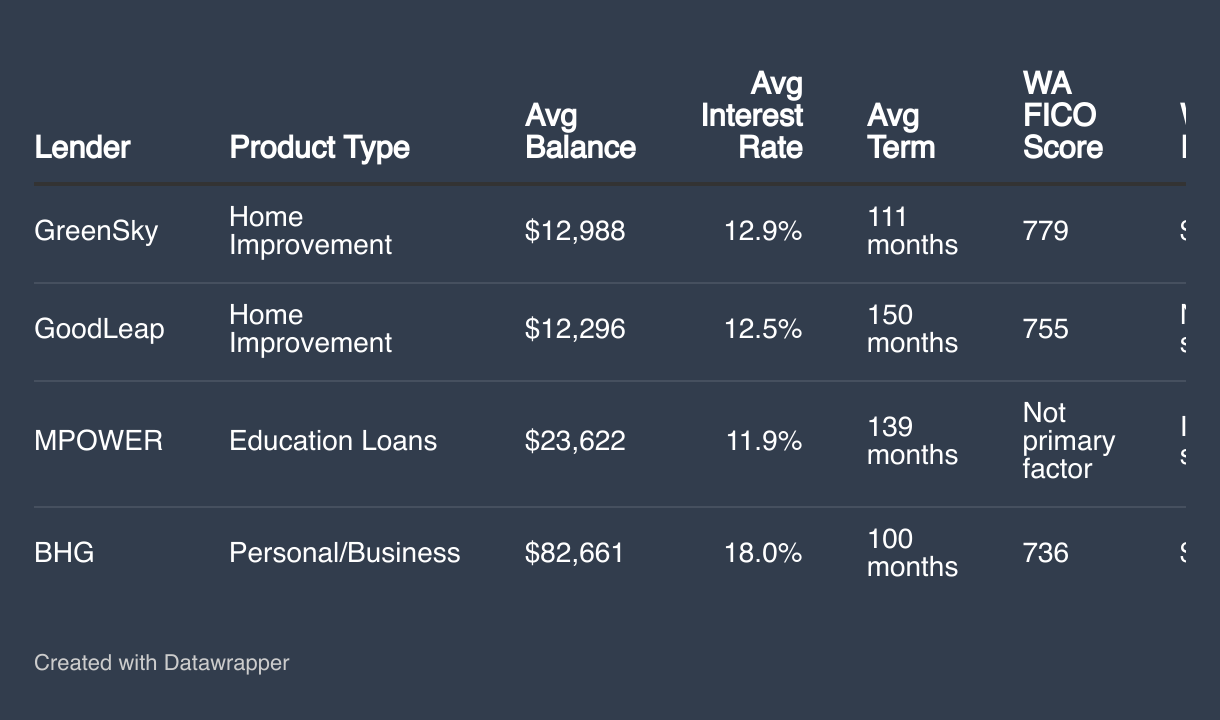Select the $82,661 average balance value
Viewport: 1220px width, 720px height.
(x=574, y=553)
